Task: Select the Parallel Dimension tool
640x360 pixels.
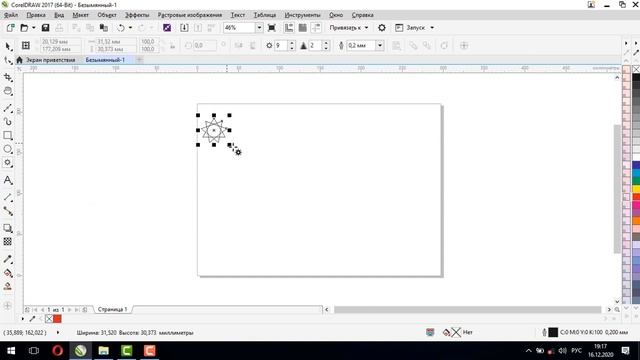Action: click(8, 198)
